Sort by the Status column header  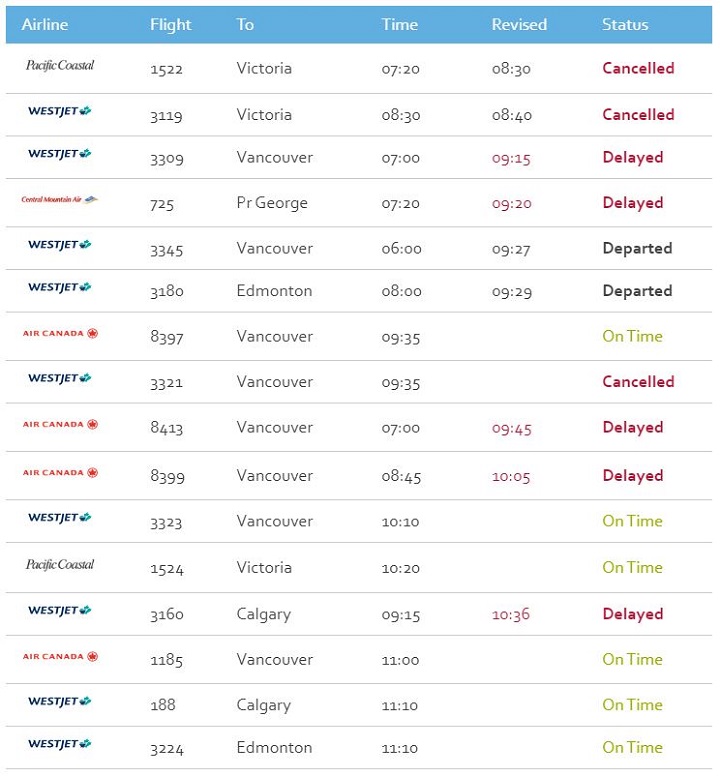(625, 24)
